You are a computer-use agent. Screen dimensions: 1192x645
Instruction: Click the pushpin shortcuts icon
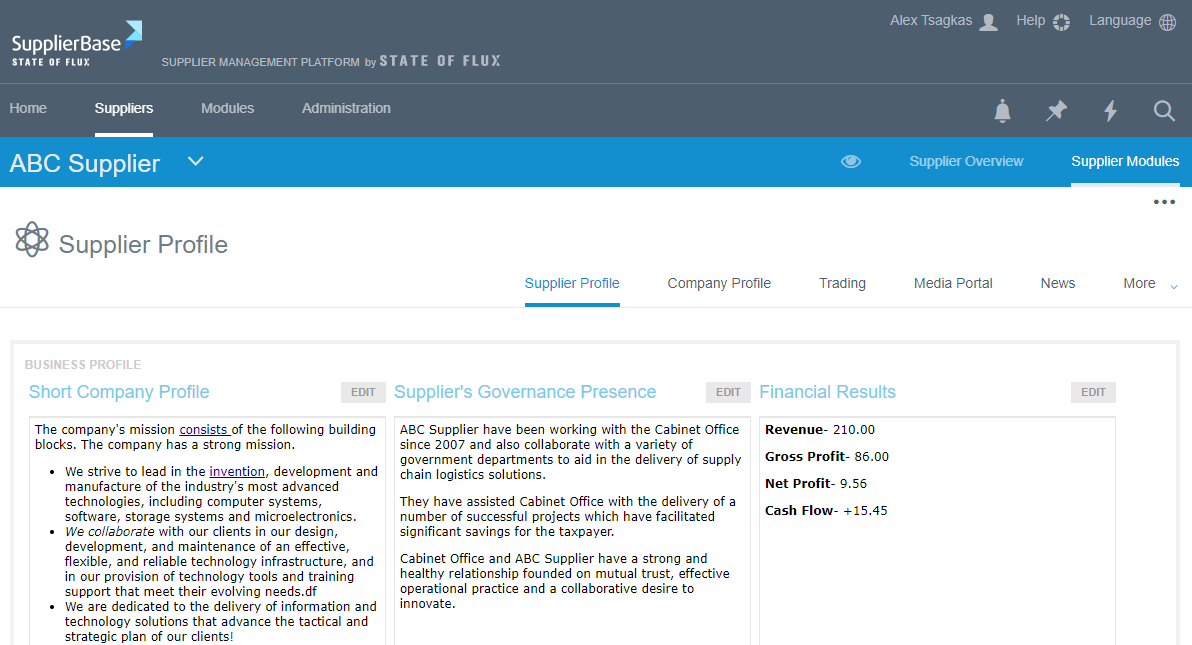tap(1056, 111)
